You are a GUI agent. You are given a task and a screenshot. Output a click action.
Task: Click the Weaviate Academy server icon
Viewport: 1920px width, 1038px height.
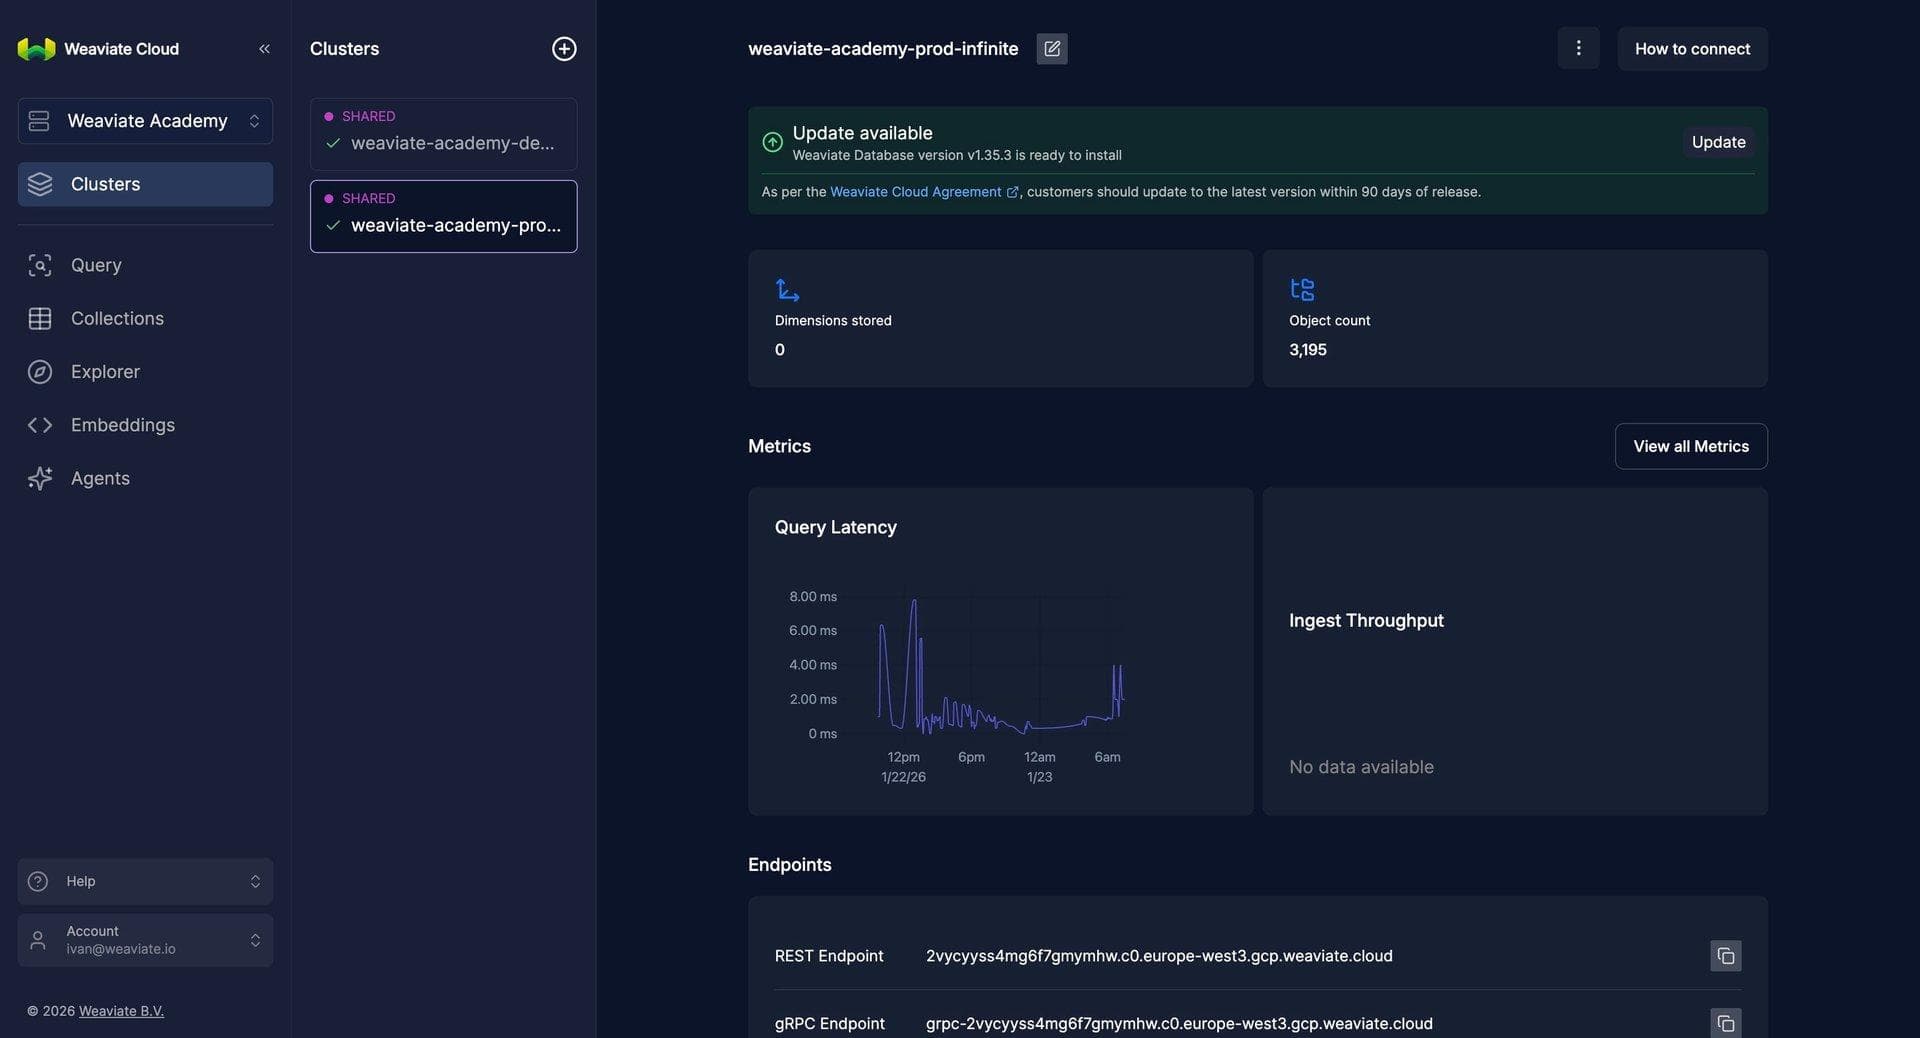pyautogui.click(x=39, y=121)
